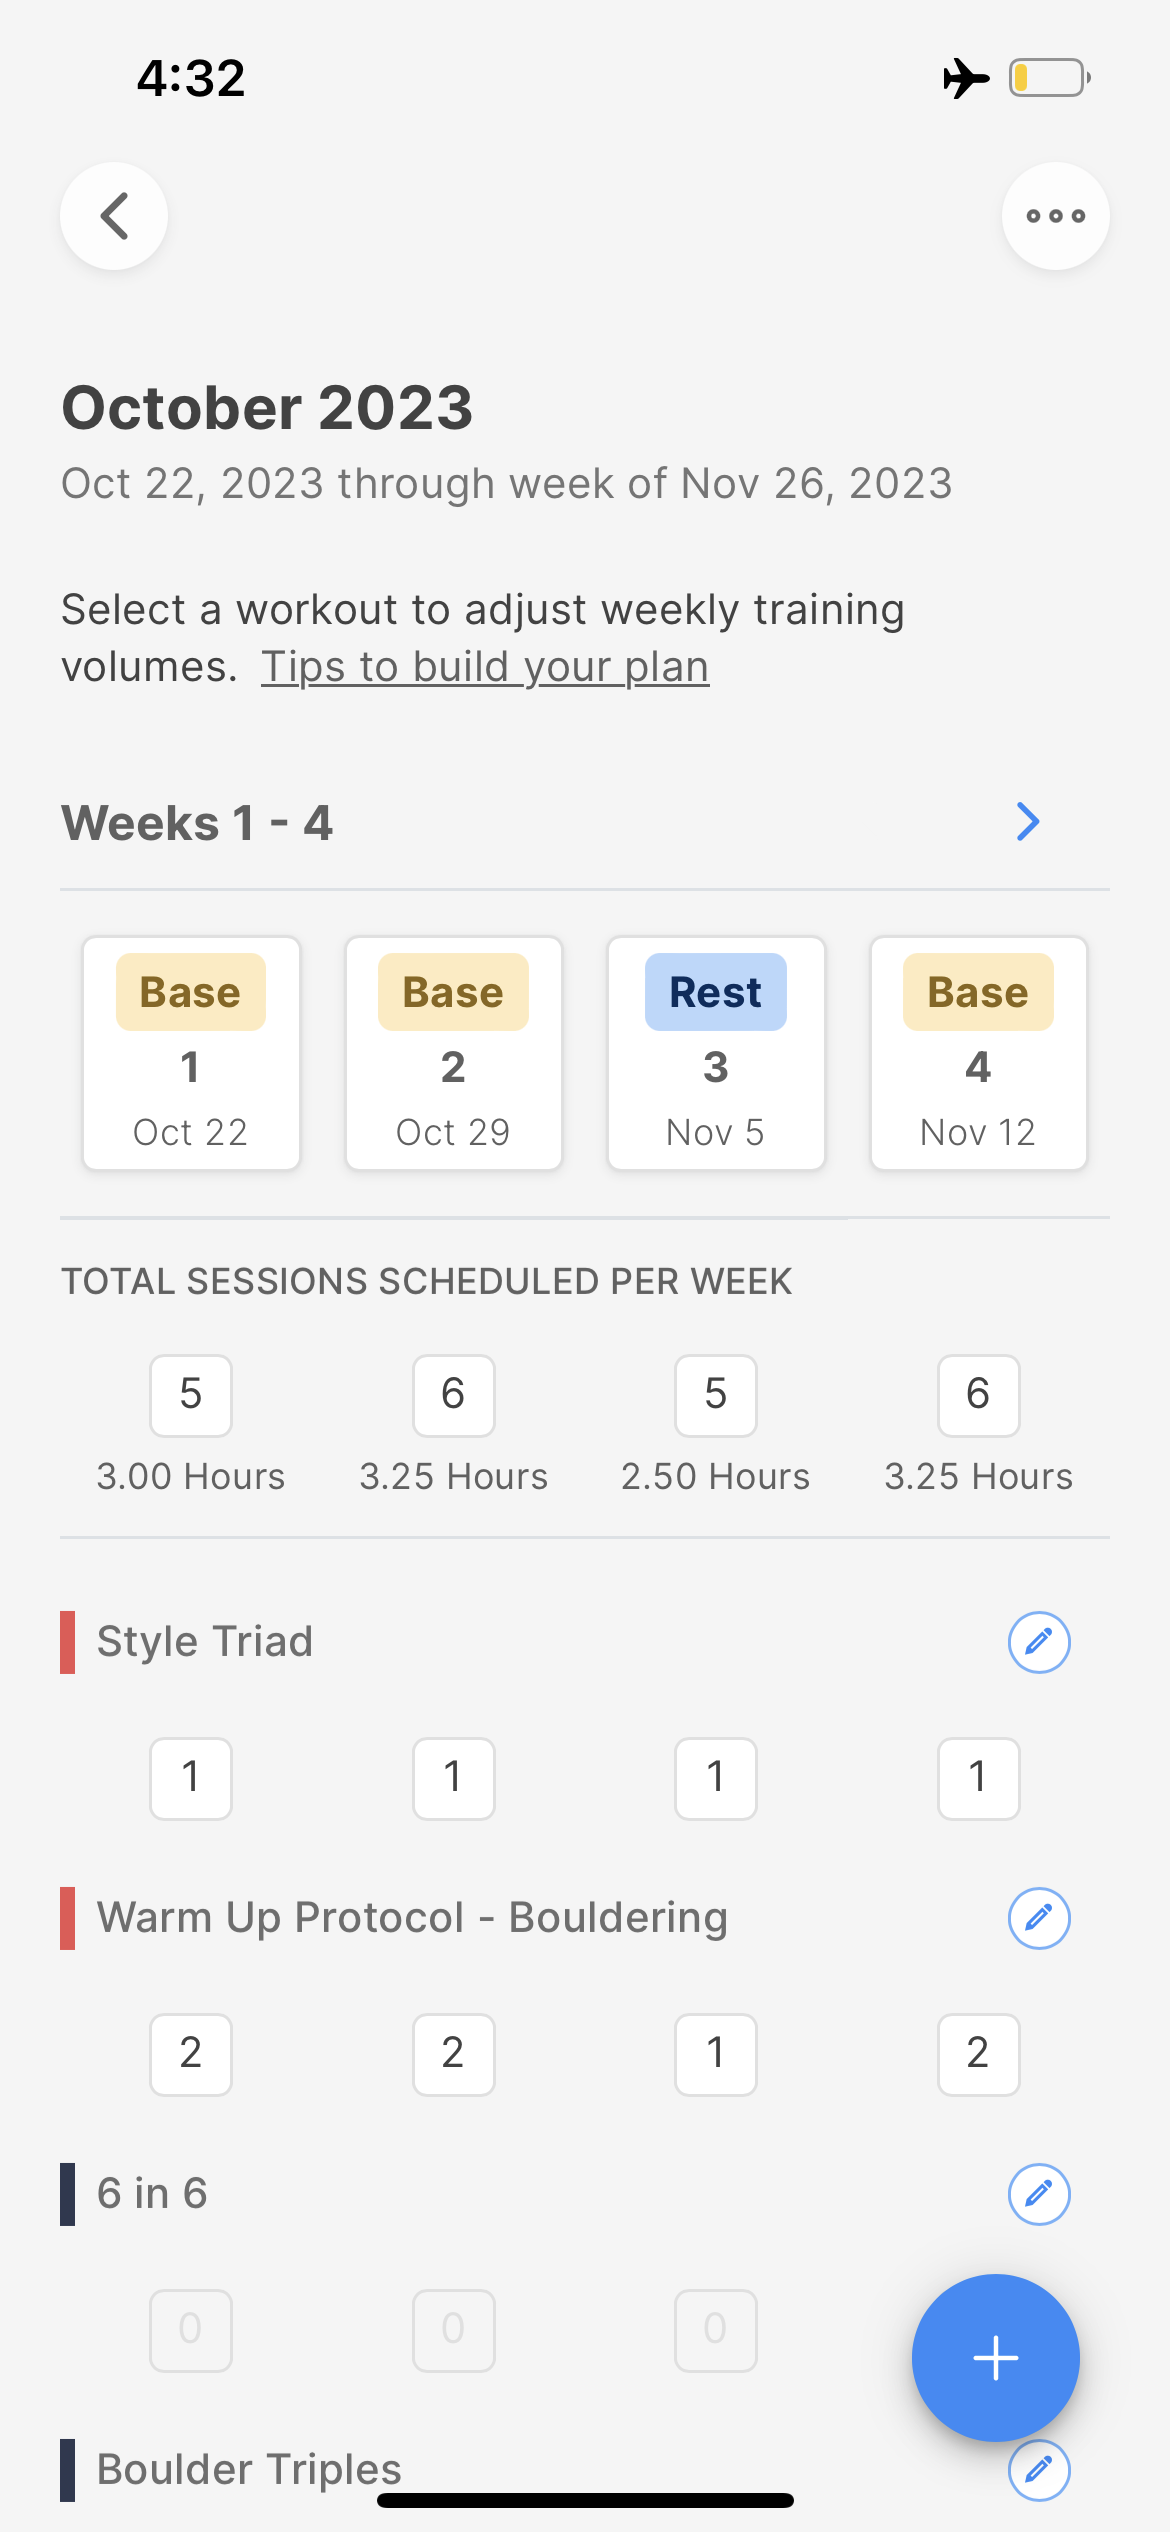Select Base week 1 card dated Oct 22

(x=191, y=1053)
